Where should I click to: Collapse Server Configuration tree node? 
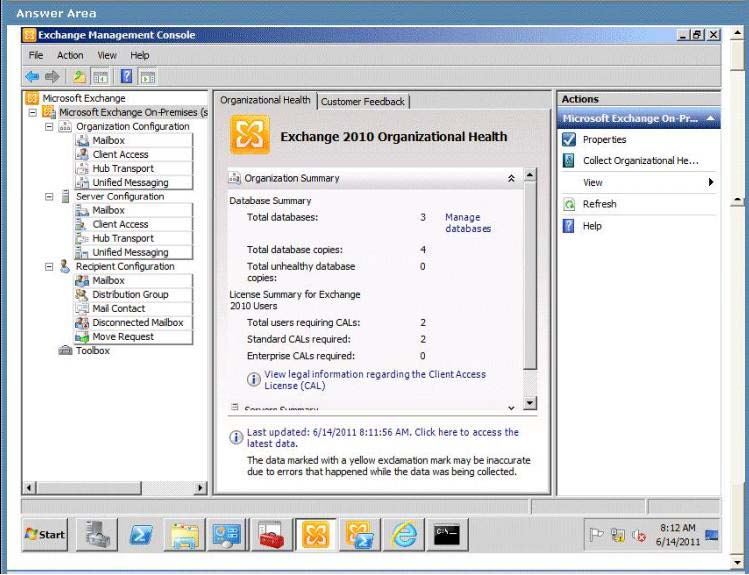pos(49,196)
